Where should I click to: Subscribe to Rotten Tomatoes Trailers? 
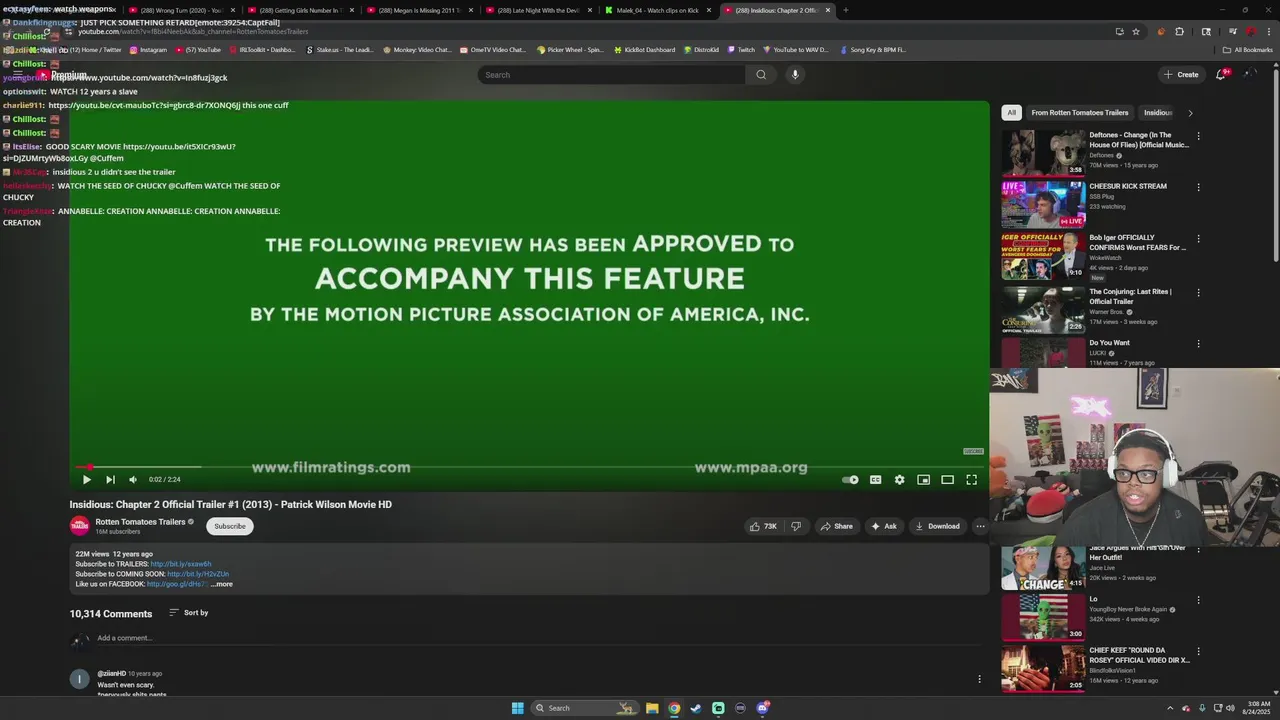[x=229, y=526]
